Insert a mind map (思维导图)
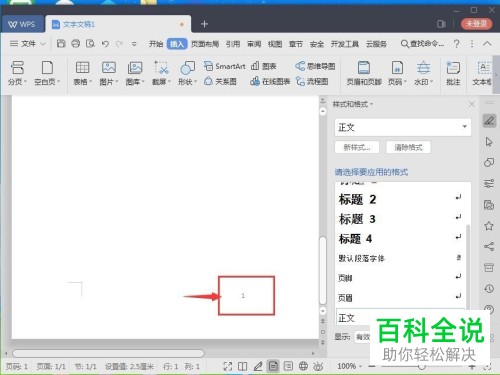500x375 pixels. [x=315, y=66]
